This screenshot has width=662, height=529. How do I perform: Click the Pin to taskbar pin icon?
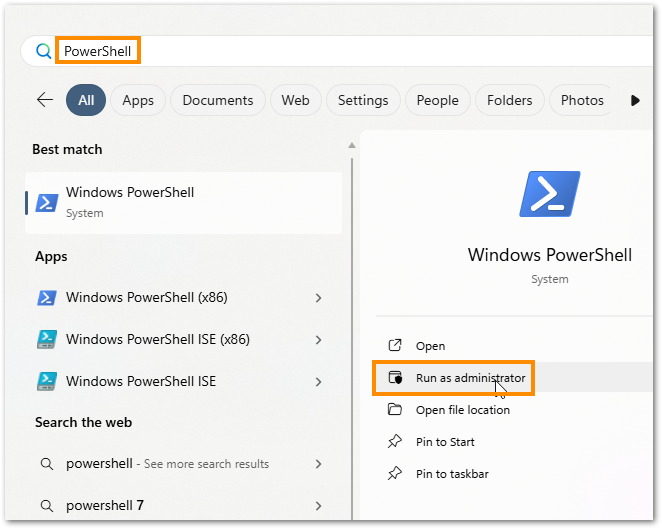tap(395, 474)
